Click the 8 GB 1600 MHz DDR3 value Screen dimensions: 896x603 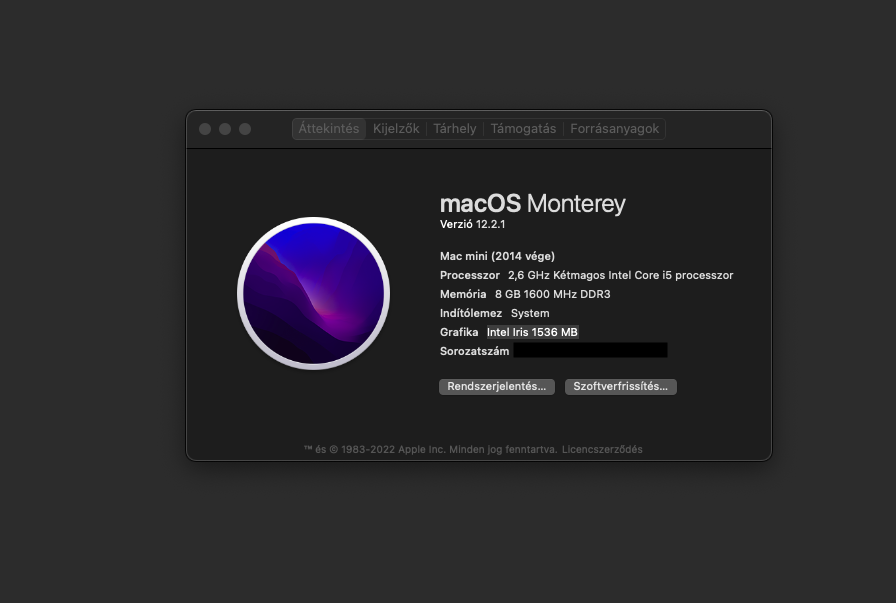tap(553, 294)
